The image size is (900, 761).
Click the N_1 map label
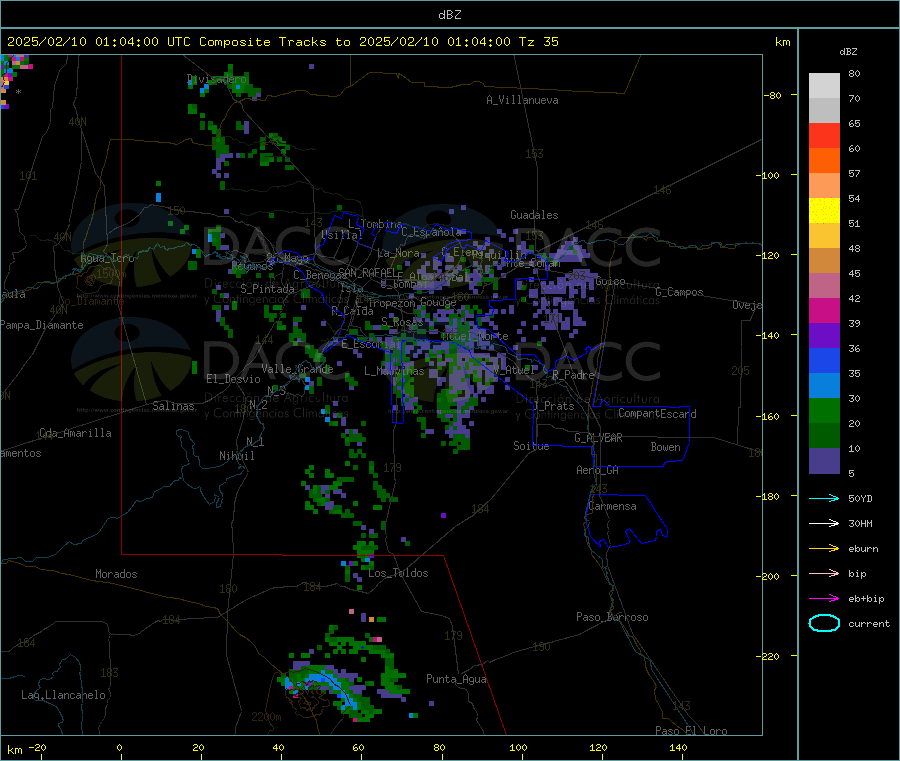255,441
